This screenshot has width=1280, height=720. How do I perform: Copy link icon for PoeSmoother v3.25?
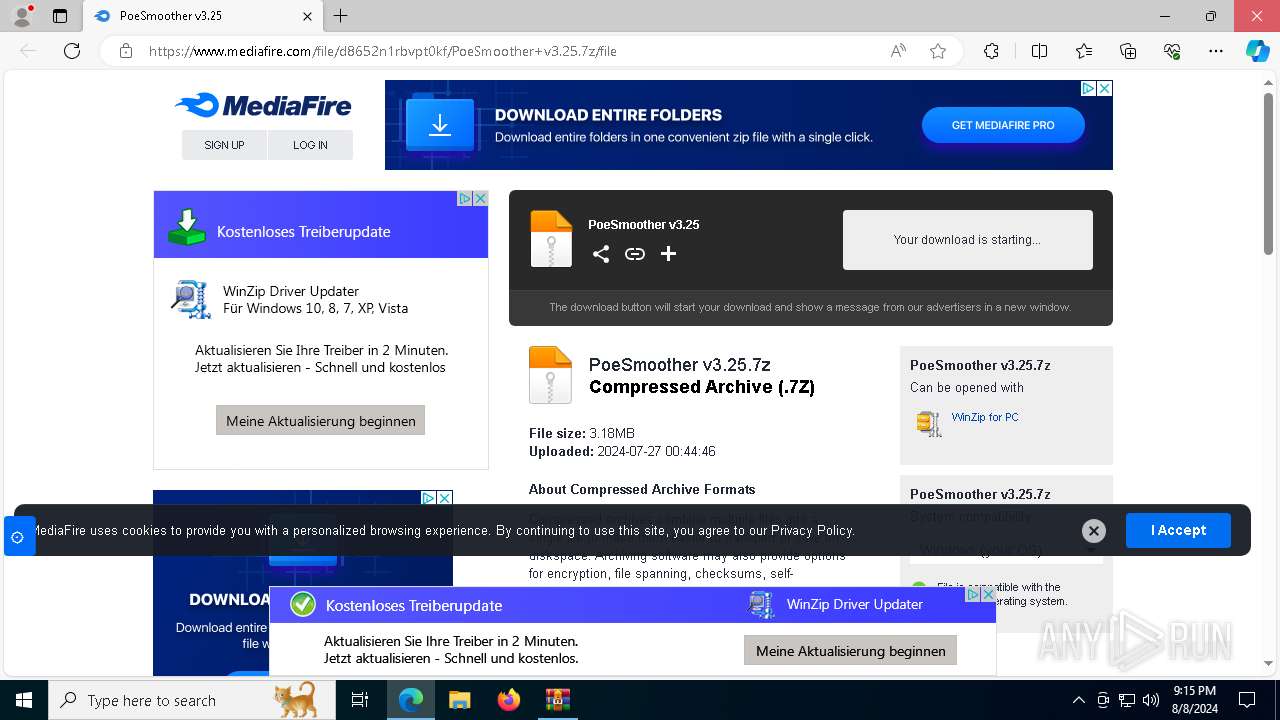tap(635, 254)
